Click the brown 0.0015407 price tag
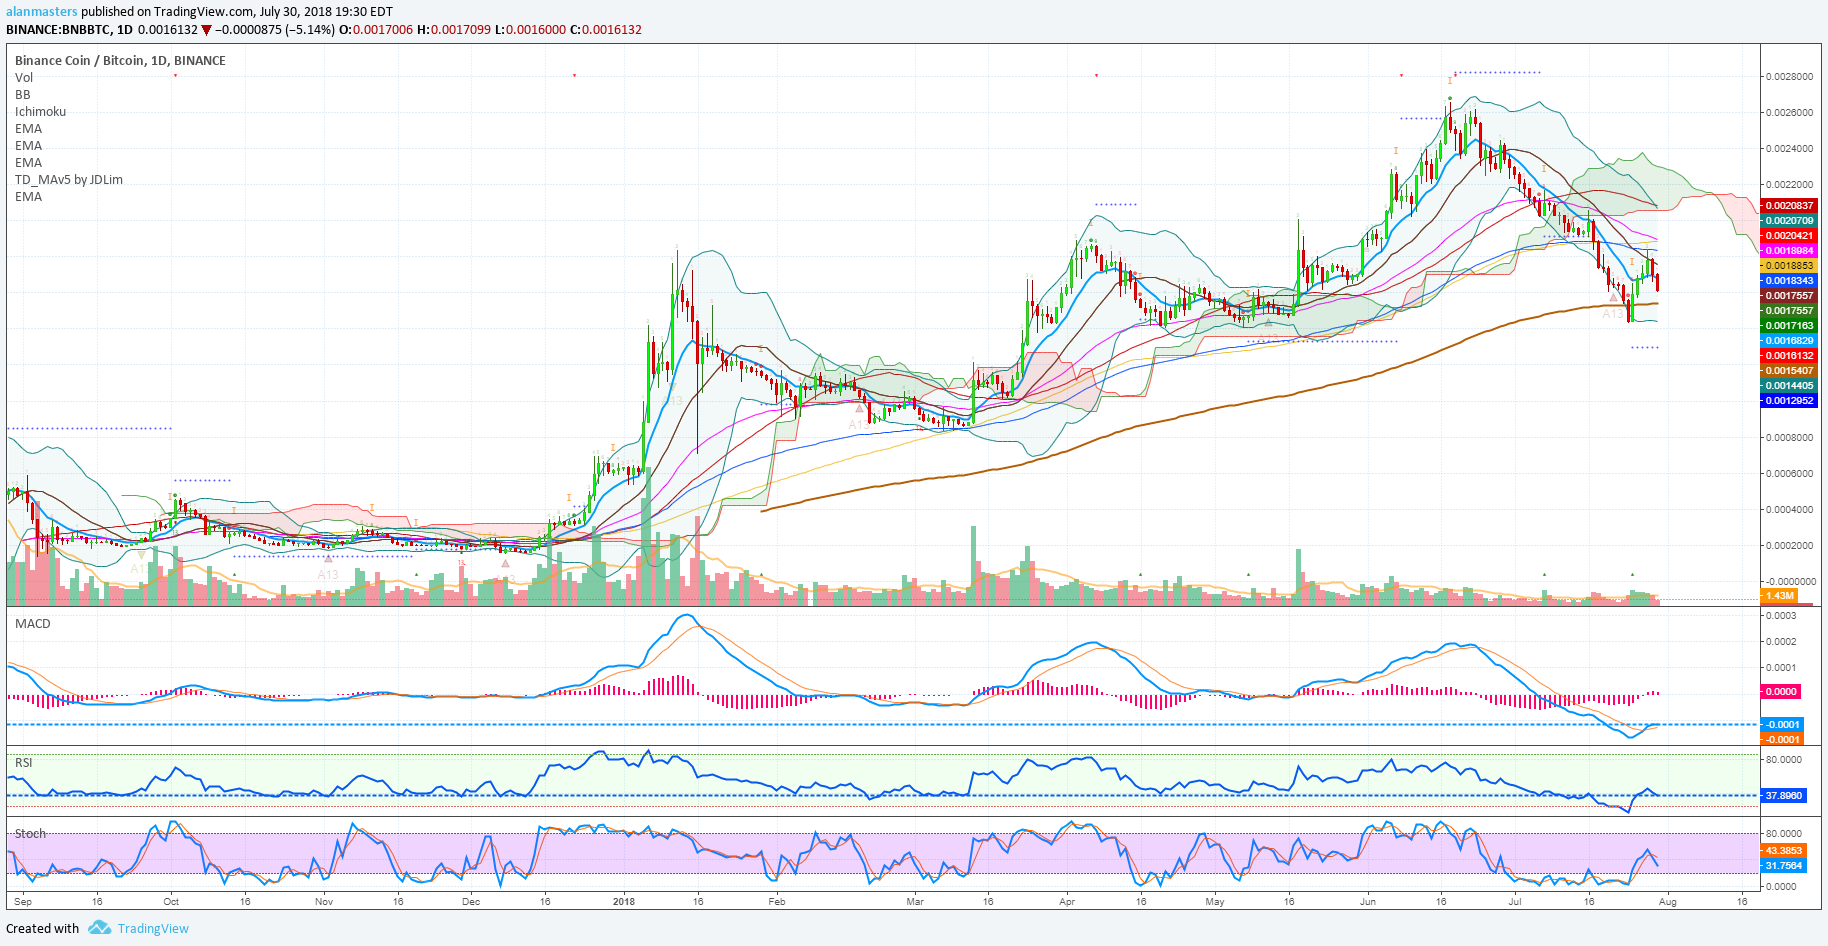 (x=1788, y=371)
